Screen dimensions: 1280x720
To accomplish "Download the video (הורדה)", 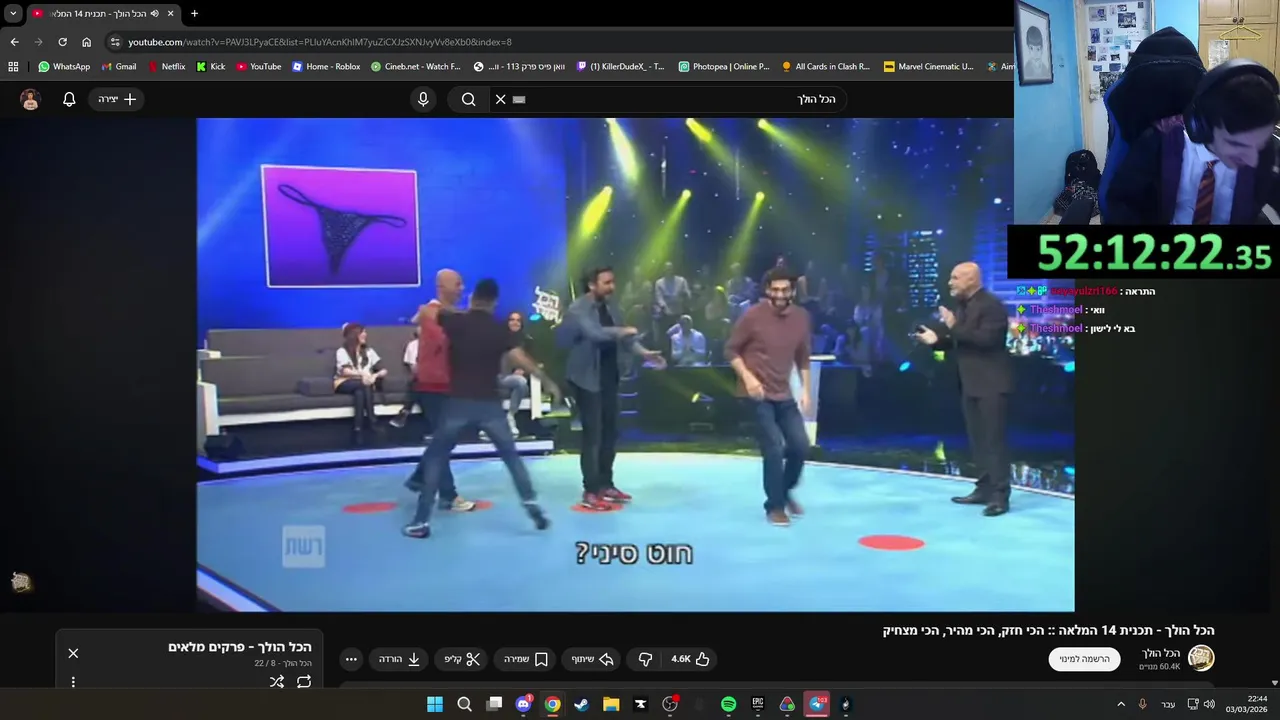I will 399,659.
